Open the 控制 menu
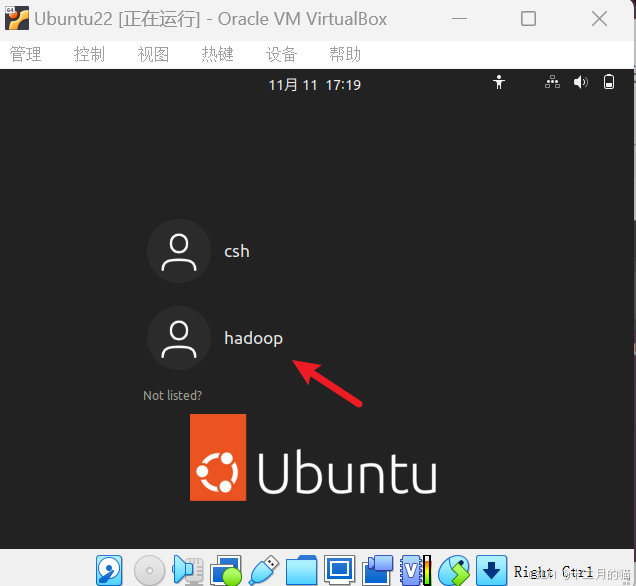636x586 pixels. [x=89, y=54]
